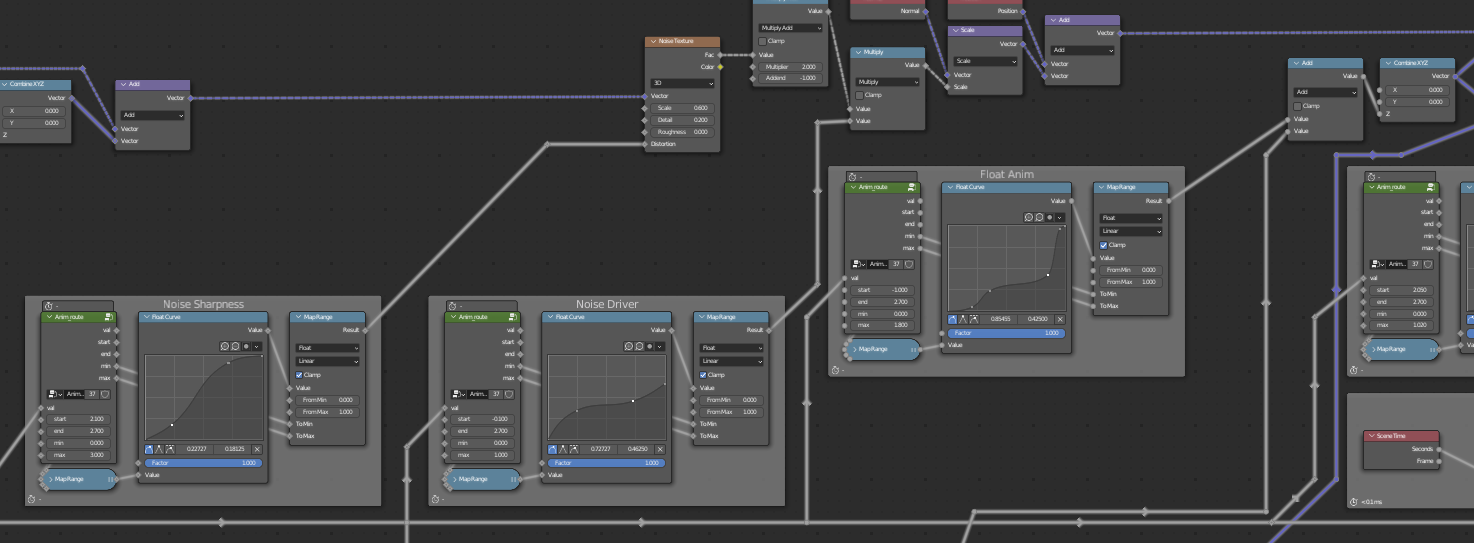Delete selected curve point in Noise Driver
Screen dimensions: 1474x543
pos(659,449)
